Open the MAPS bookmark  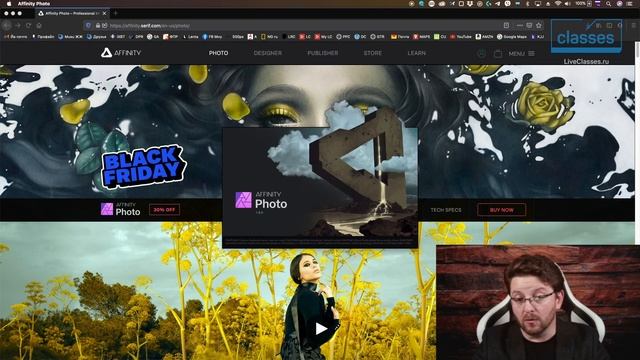(422, 37)
